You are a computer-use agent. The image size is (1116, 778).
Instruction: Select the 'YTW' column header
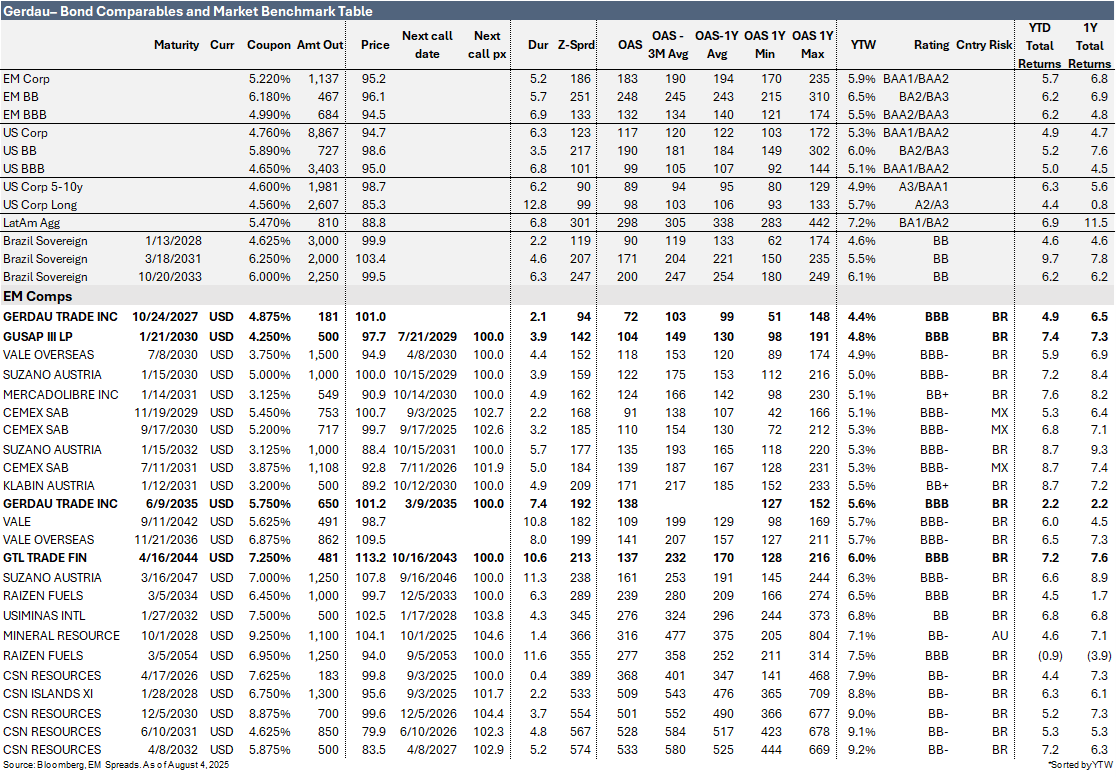coord(863,45)
